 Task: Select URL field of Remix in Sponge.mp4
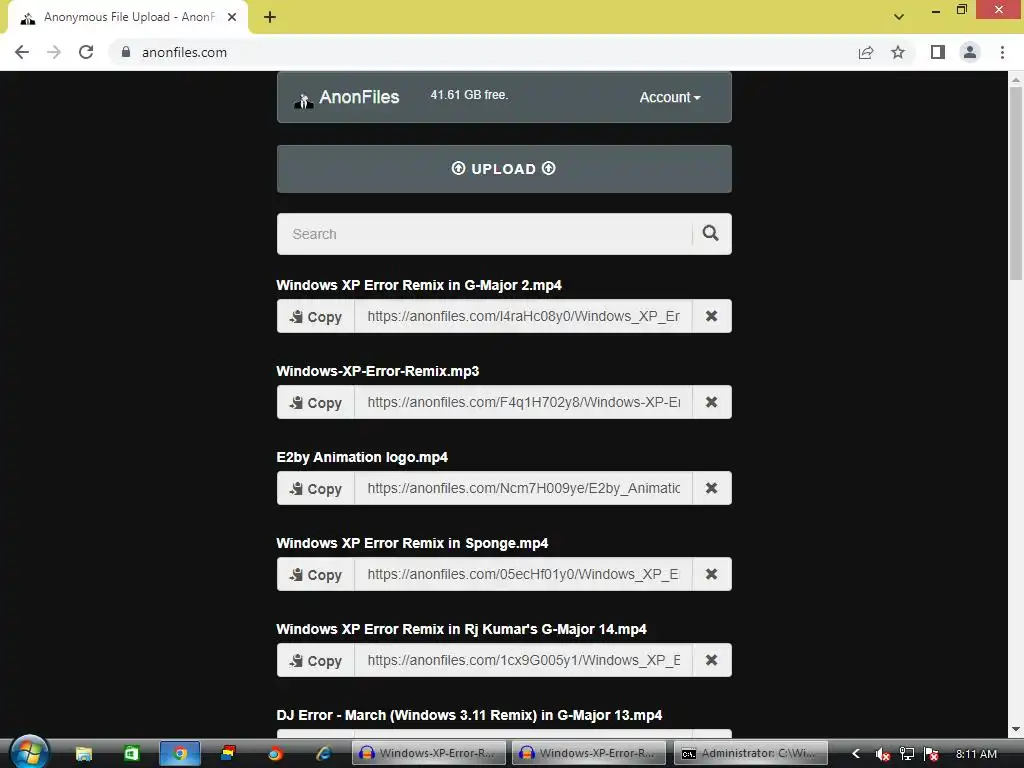tap(523, 575)
